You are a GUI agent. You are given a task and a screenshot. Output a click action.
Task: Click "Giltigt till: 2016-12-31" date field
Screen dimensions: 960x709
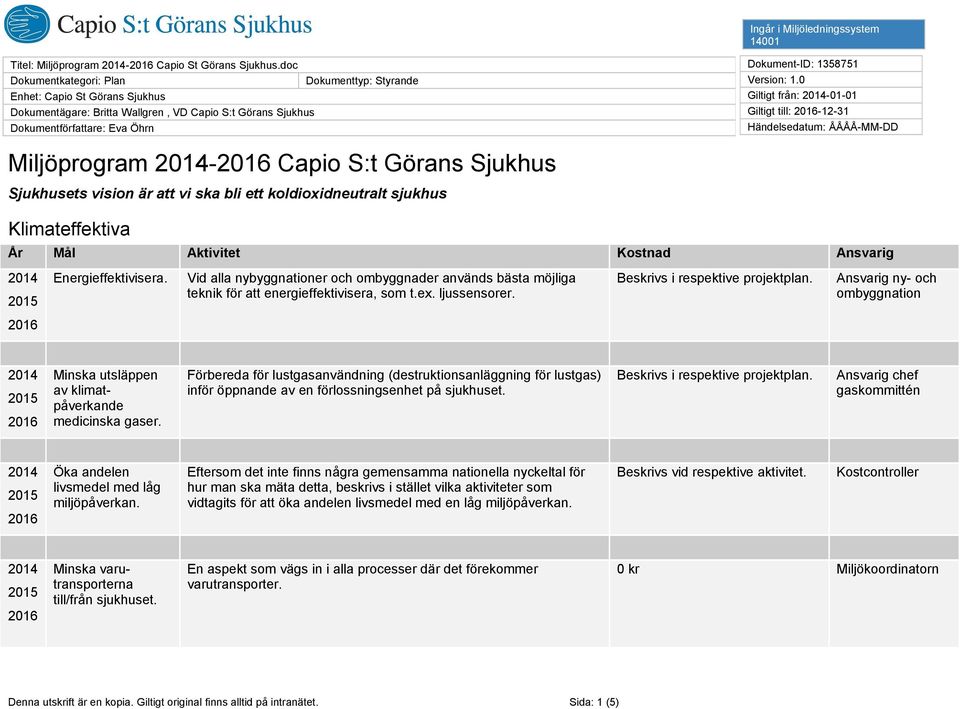pyautogui.click(x=831, y=111)
